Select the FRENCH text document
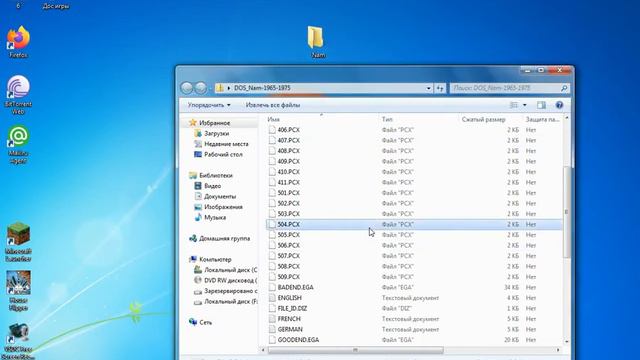The width and height of the screenshot is (640, 360). [x=289, y=319]
